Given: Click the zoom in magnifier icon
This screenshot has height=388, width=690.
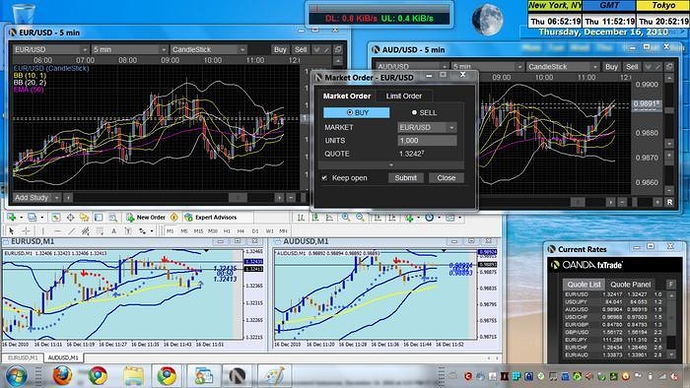Looking at the screenshot, I should tap(346, 217).
